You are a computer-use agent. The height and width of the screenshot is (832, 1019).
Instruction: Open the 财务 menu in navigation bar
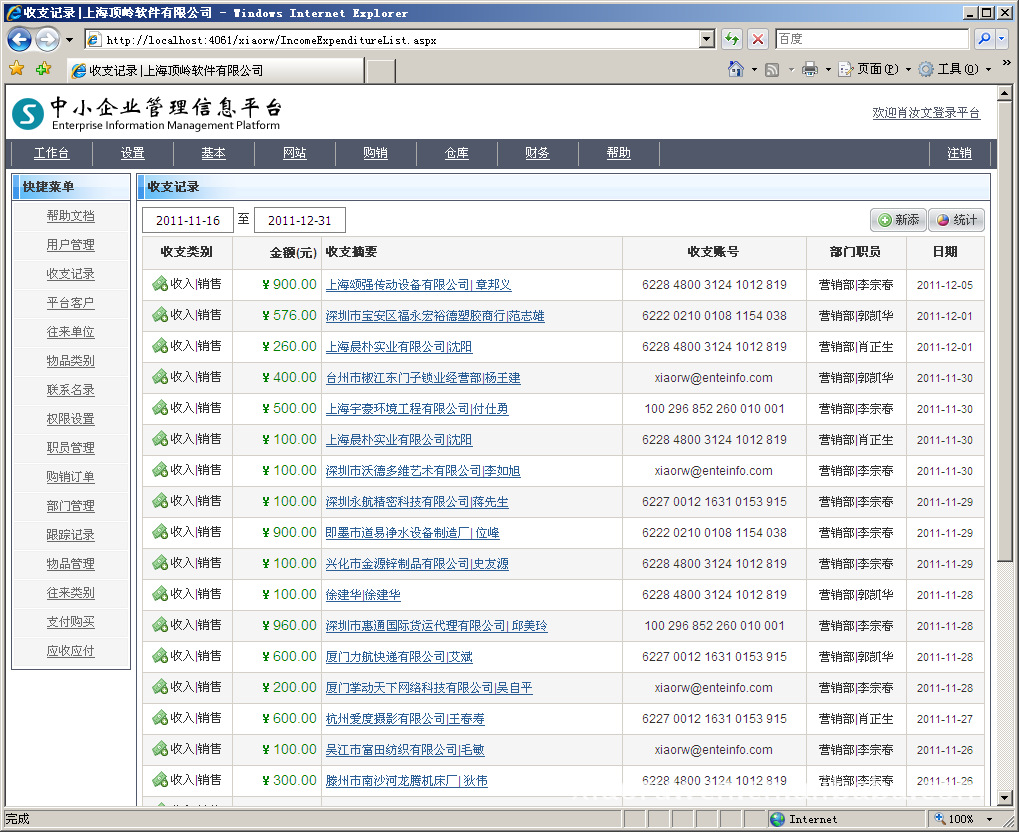click(x=537, y=153)
